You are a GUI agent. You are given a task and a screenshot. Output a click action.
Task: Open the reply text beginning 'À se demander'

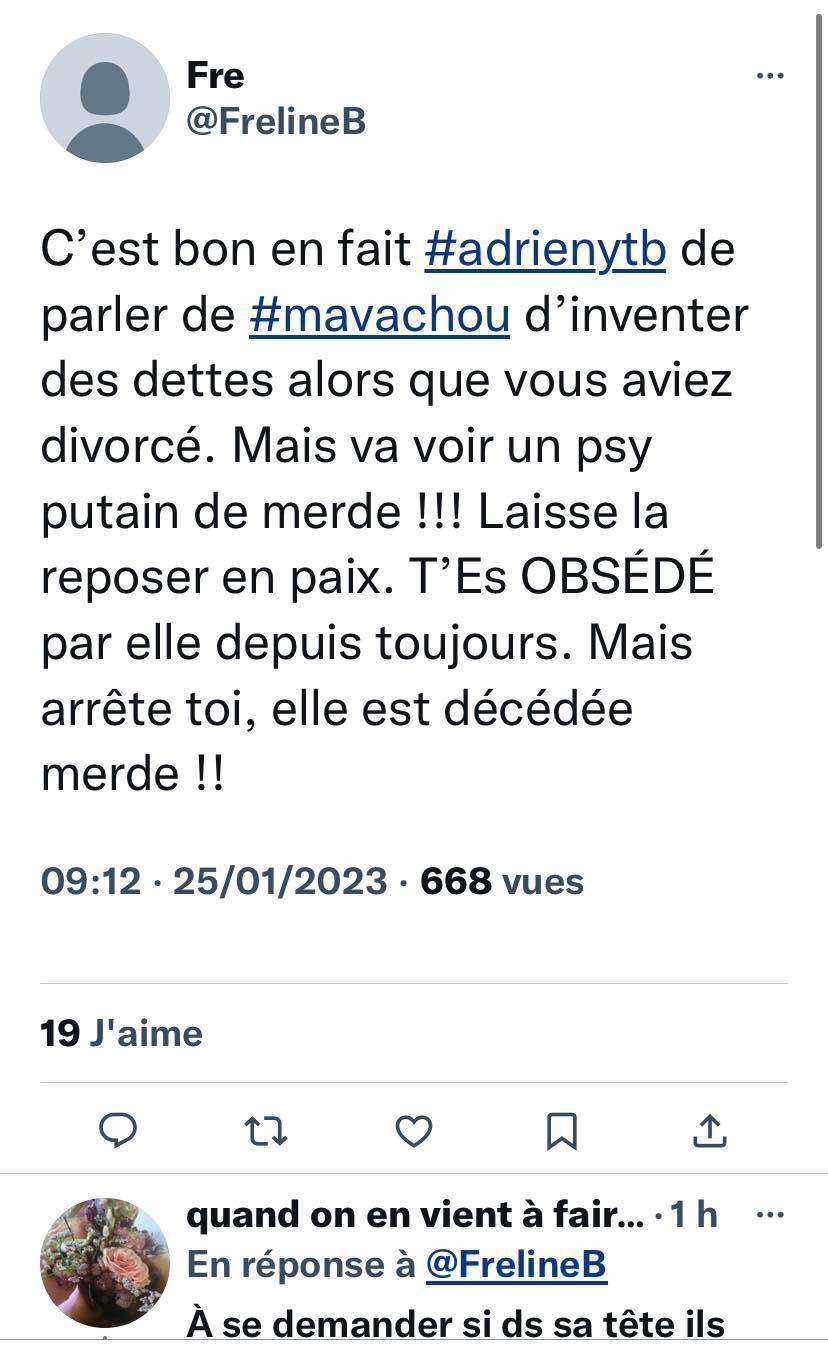[x=455, y=1324]
